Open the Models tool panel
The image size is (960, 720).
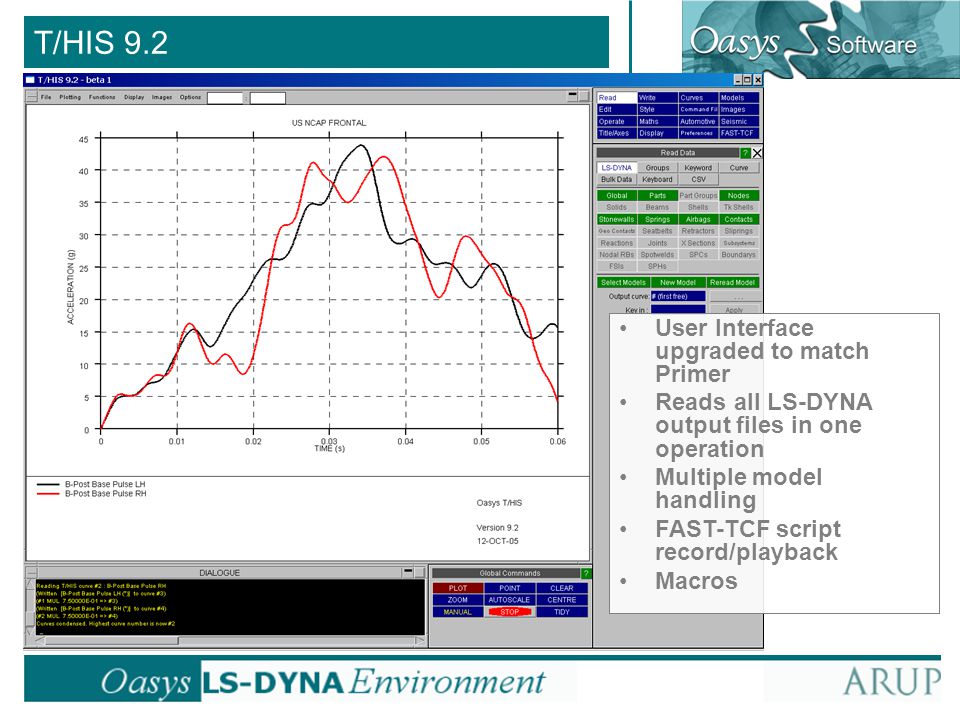[738, 97]
